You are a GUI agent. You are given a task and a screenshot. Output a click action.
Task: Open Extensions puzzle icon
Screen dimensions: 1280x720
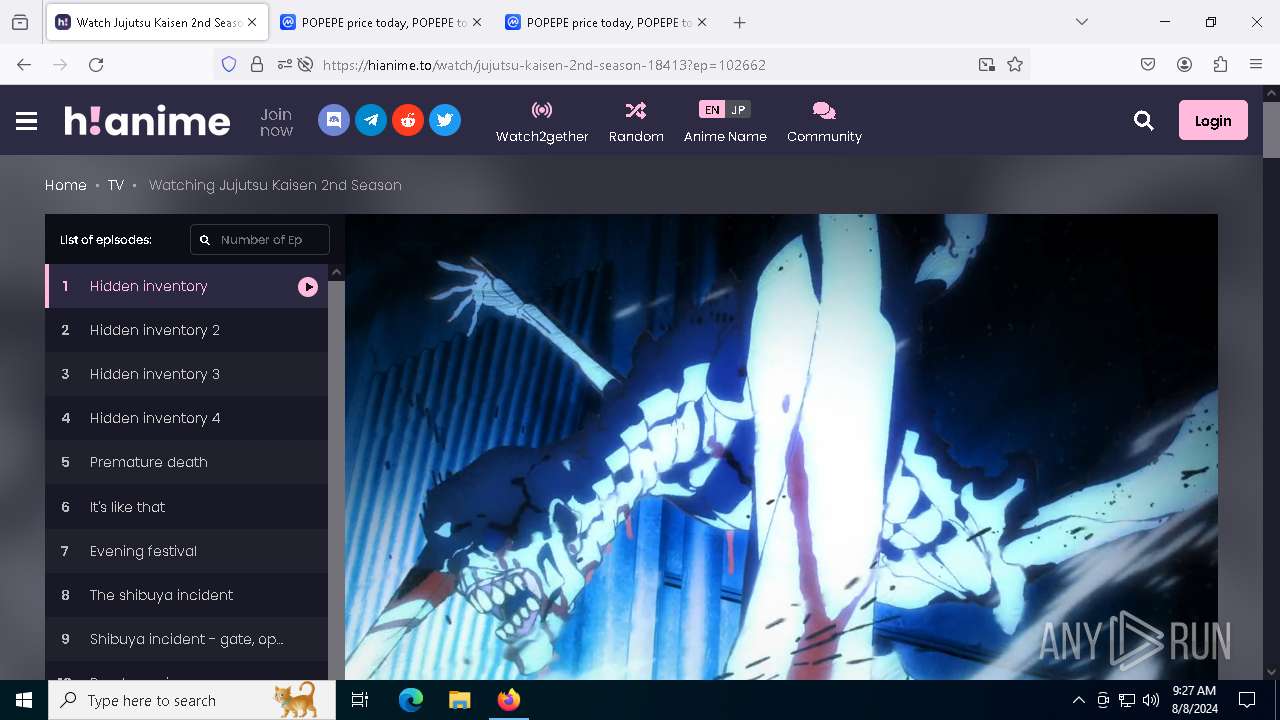click(1220, 64)
